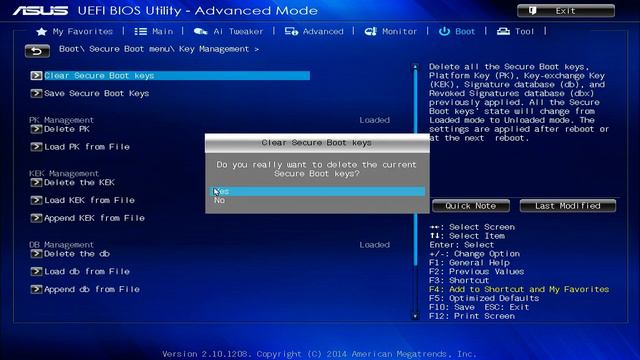Click arrow icon beside Delete PK
The width and height of the screenshot is (640, 360).
pyautogui.click(x=36, y=129)
